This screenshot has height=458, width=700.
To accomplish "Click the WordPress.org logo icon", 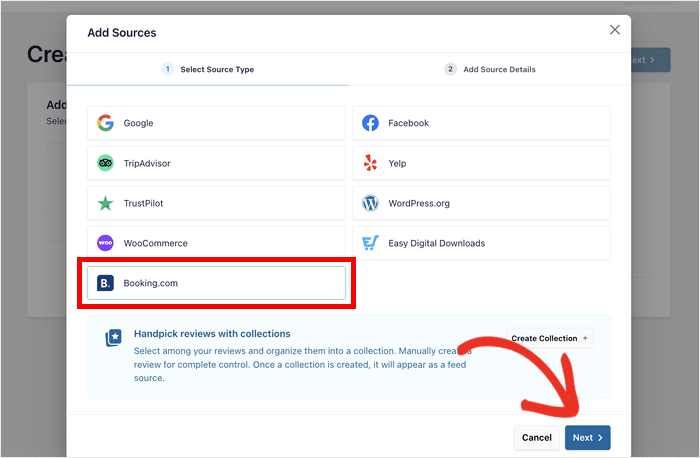I will tap(370, 203).
